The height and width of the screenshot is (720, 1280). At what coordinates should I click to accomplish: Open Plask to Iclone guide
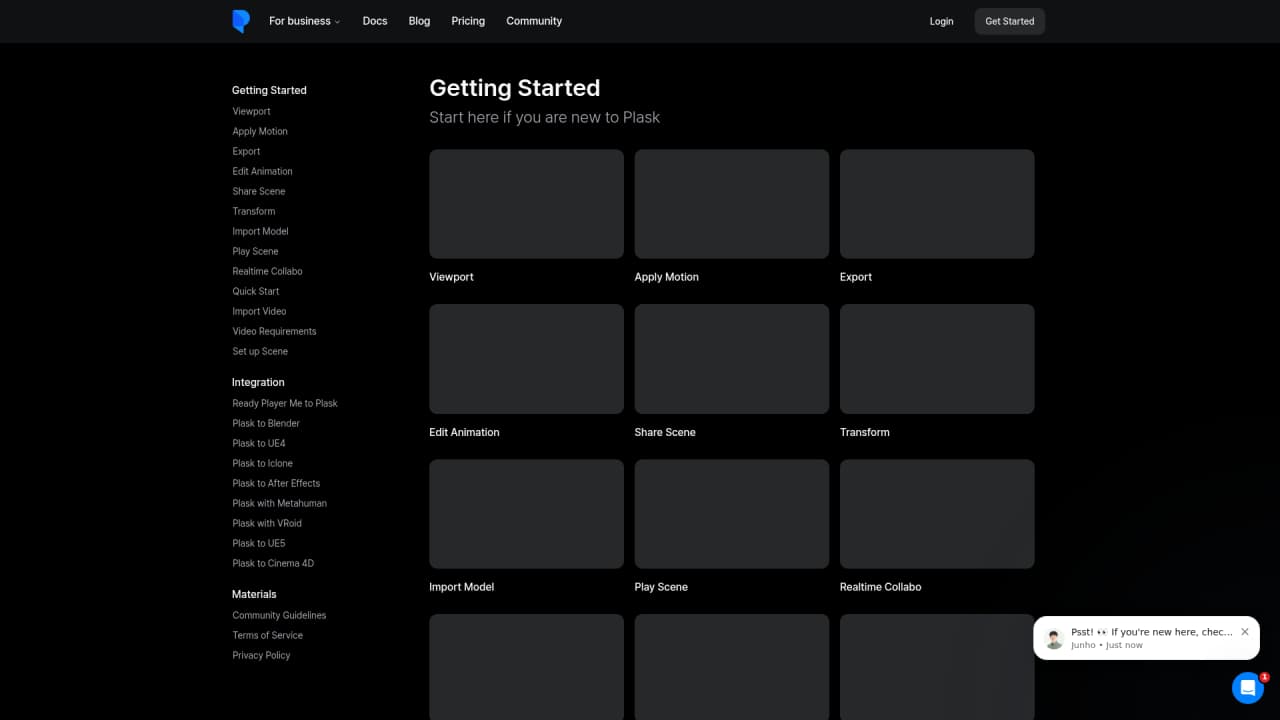263,463
